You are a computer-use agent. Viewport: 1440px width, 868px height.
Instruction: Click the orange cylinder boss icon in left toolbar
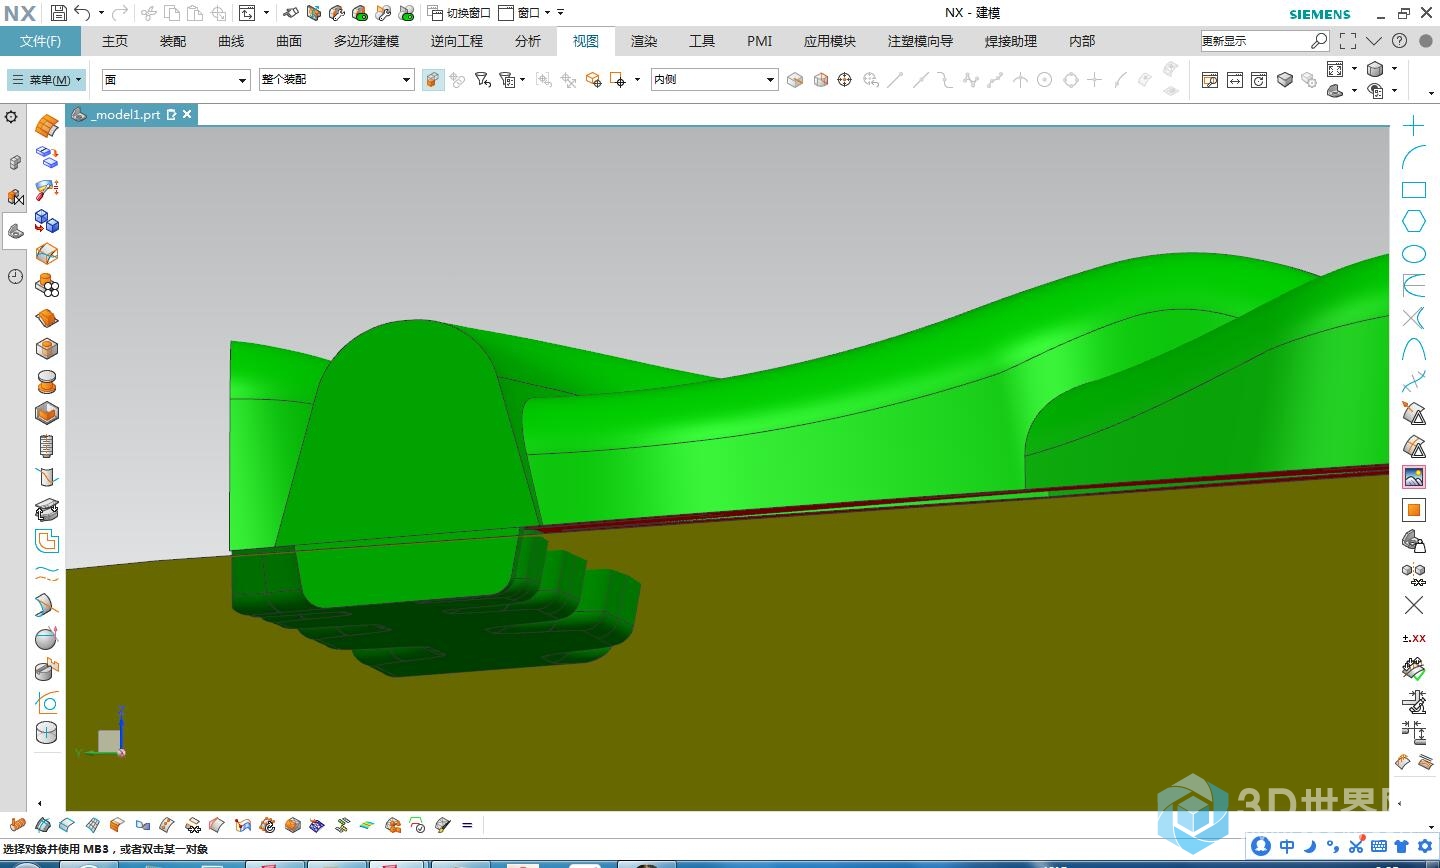tap(46, 381)
